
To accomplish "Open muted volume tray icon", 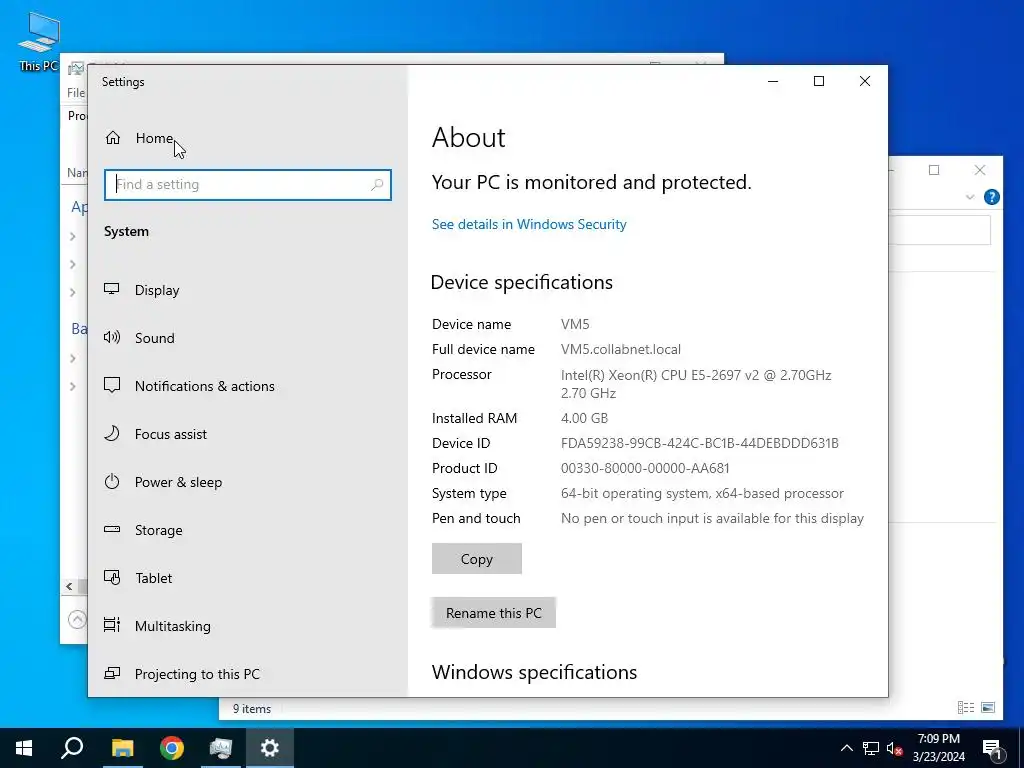I will 895,748.
